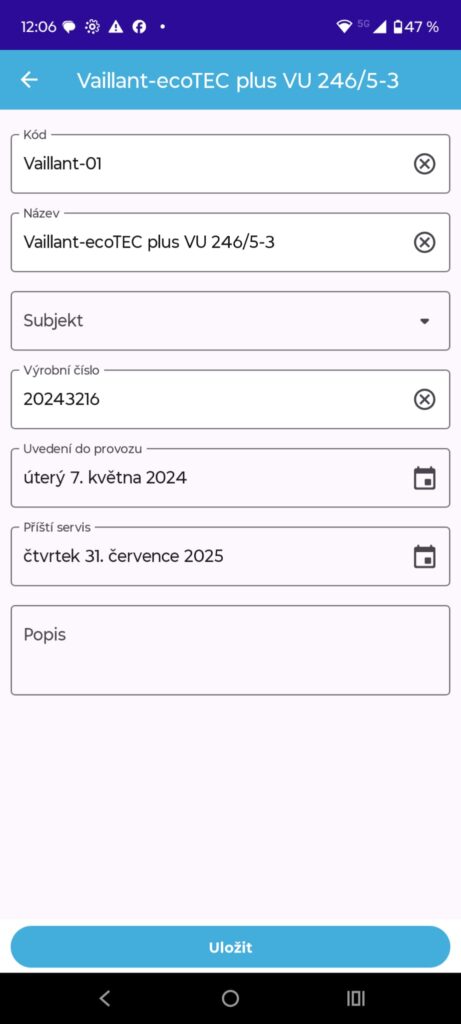
Task: Open the Subjekt selection field
Action: (230, 321)
